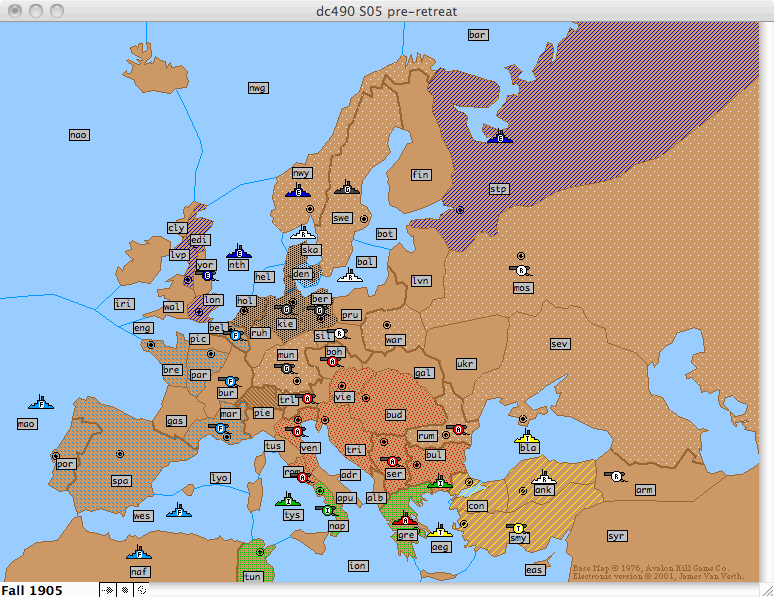
Task: Select the Turkish army in Smyrna
Action: (x=519, y=527)
